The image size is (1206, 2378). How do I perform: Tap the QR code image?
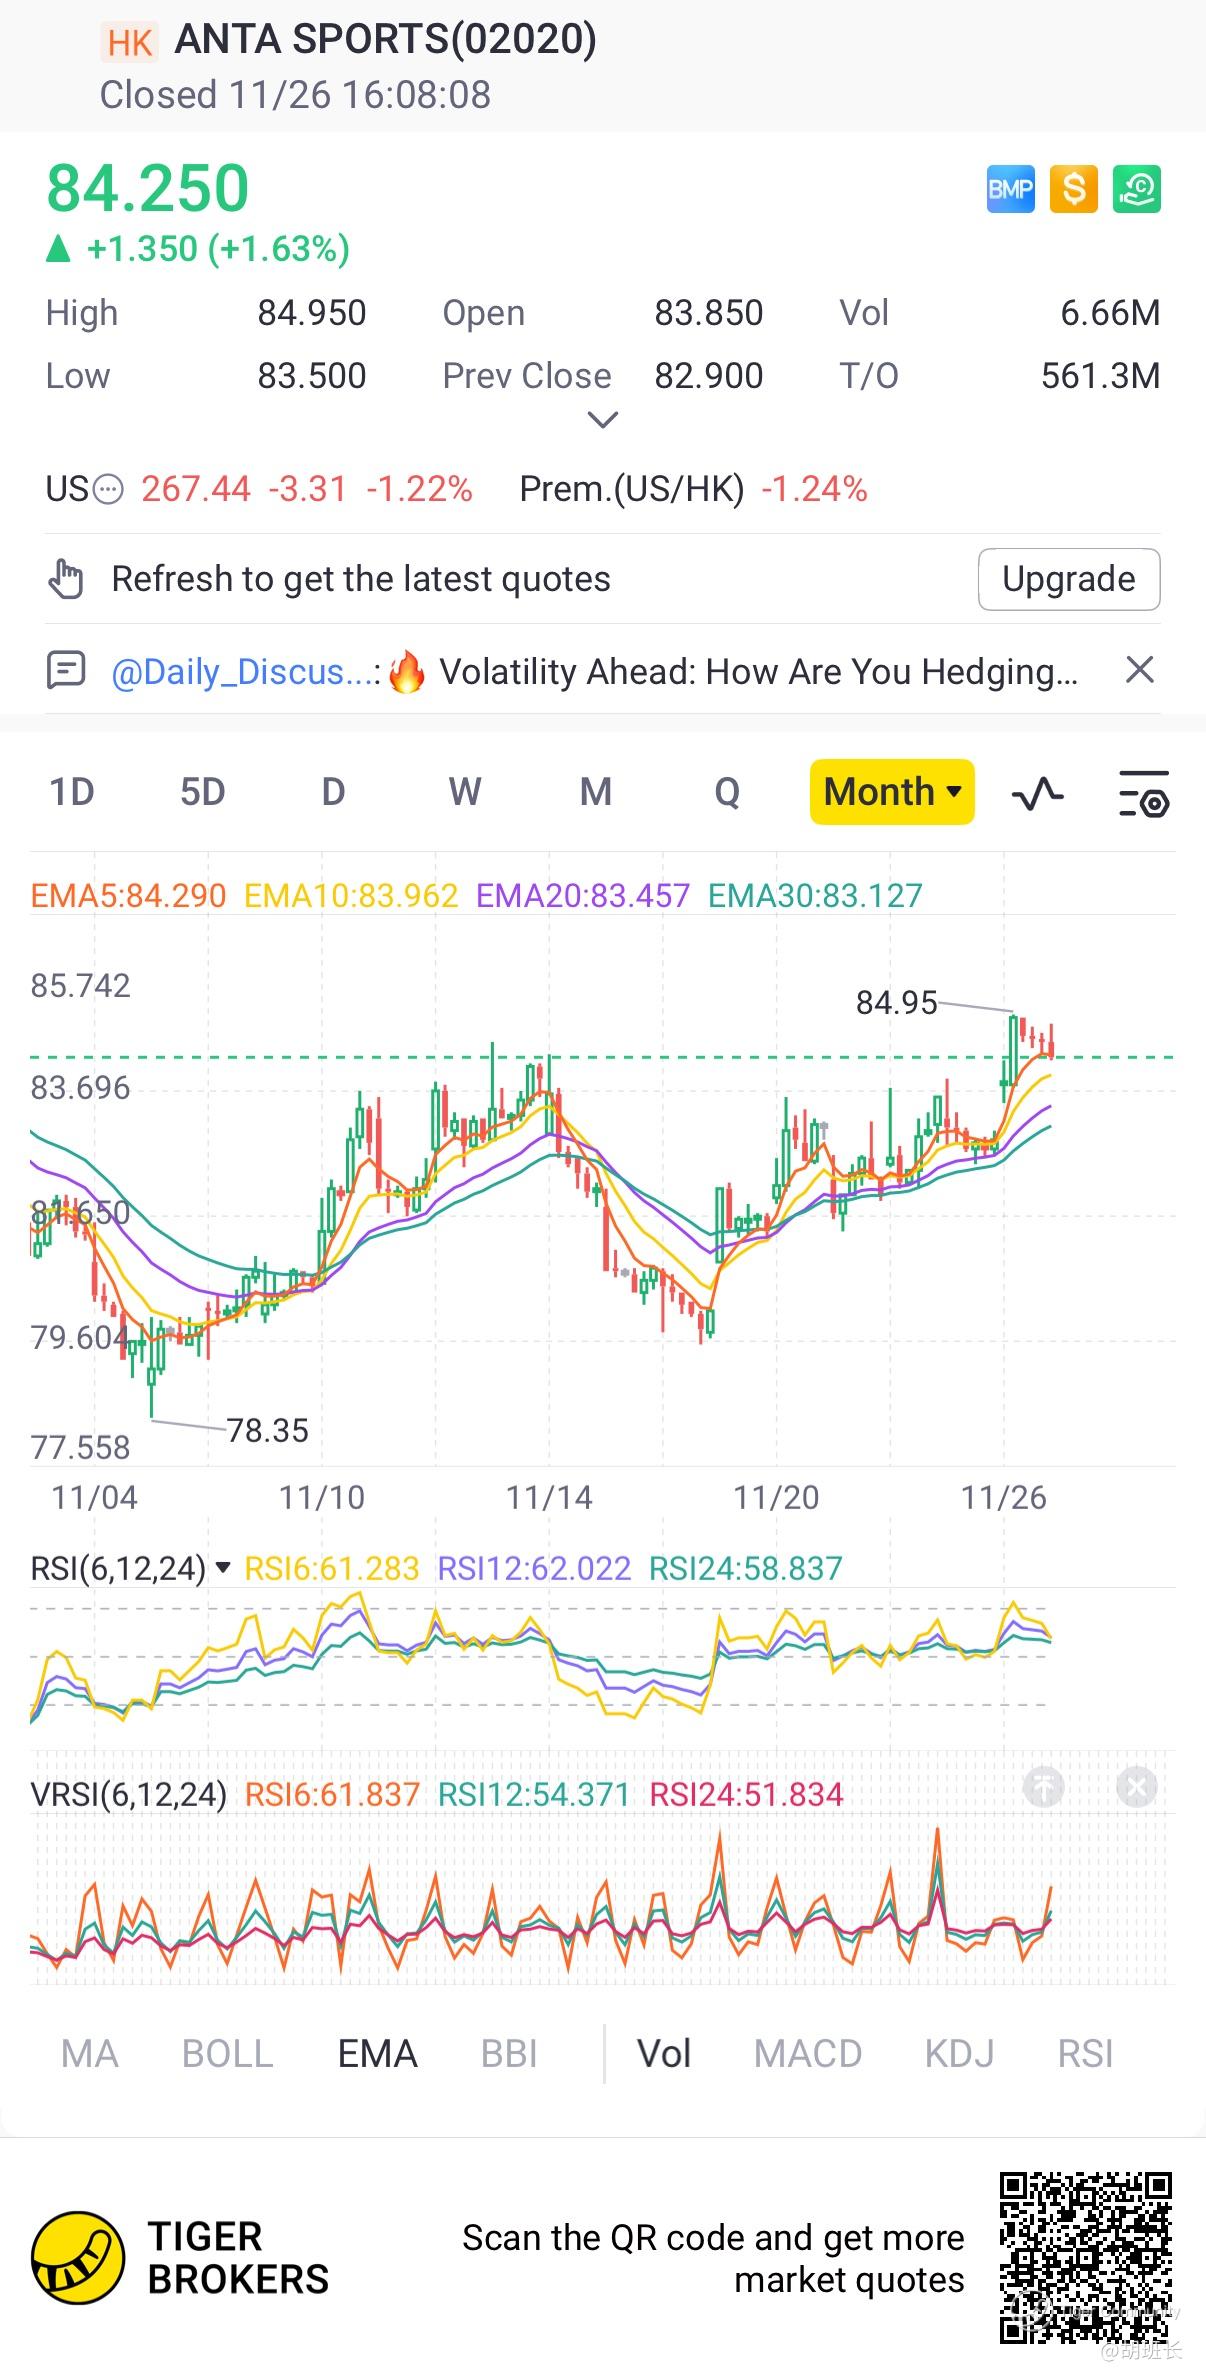(x=1085, y=2258)
